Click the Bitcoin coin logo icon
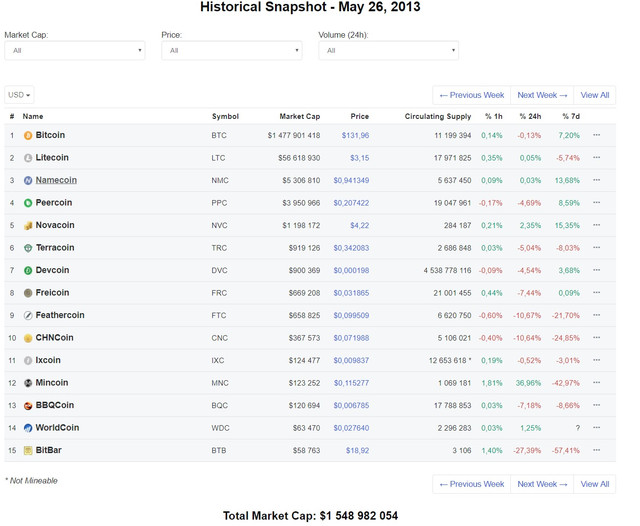Viewport: 640px width, 526px height. [x=28, y=135]
